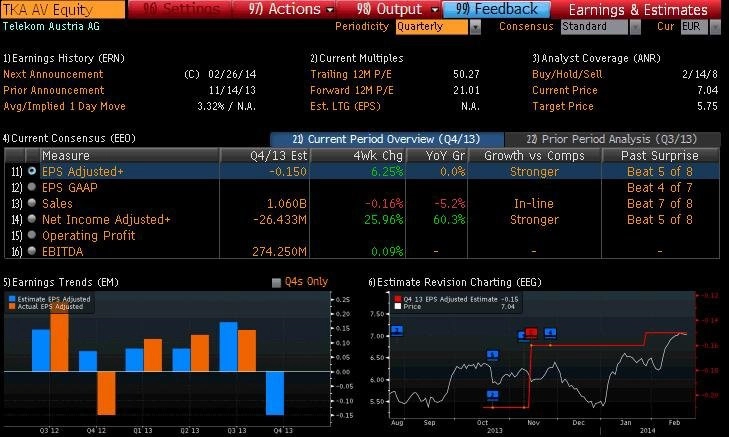Click Beat 7 of 8 in Sales row
729x437 pixels.
coord(660,203)
